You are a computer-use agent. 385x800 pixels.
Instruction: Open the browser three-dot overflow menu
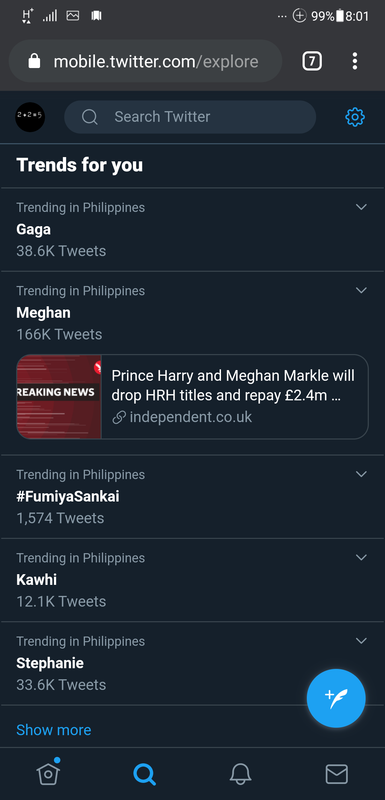[x=355, y=61]
